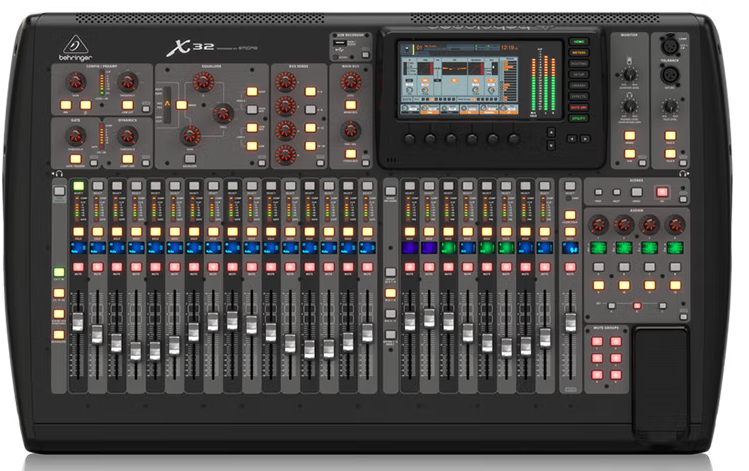Mute channel 1 with its MUTE button
The image size is (749, 471).
click(78, 267)
